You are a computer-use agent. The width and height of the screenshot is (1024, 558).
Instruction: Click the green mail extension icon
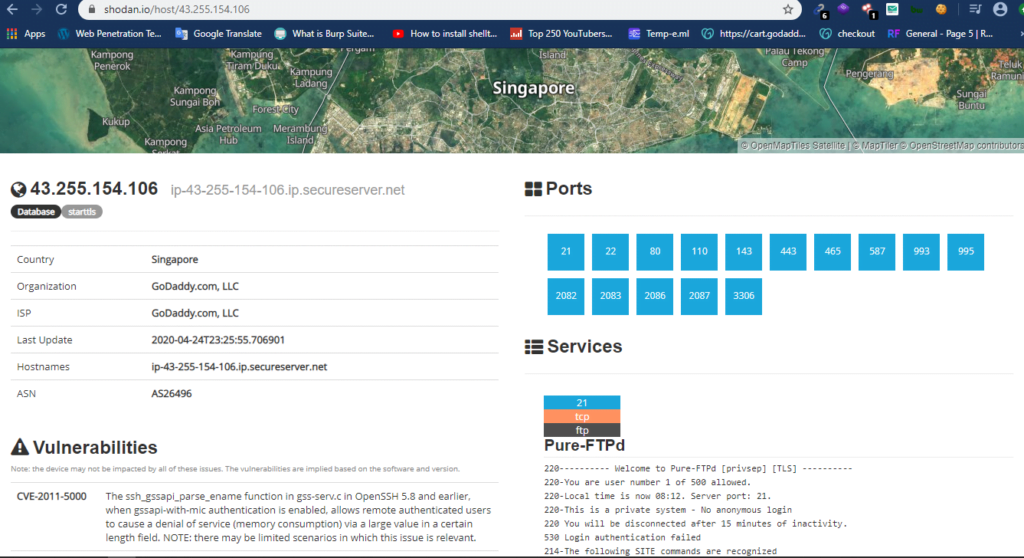(892, 9)
